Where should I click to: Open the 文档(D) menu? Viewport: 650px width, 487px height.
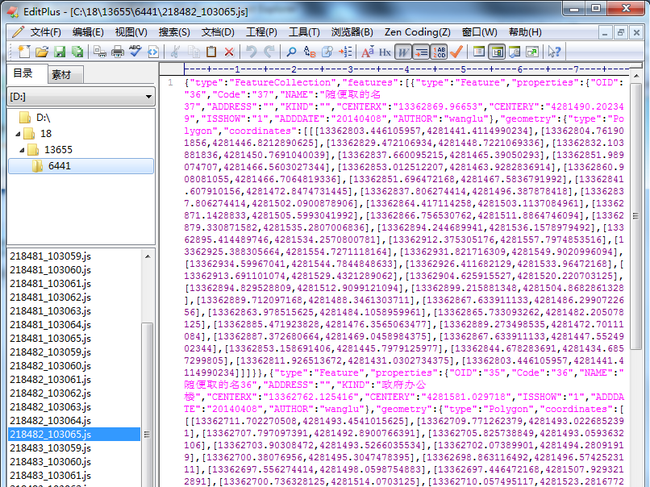point(218,32)
